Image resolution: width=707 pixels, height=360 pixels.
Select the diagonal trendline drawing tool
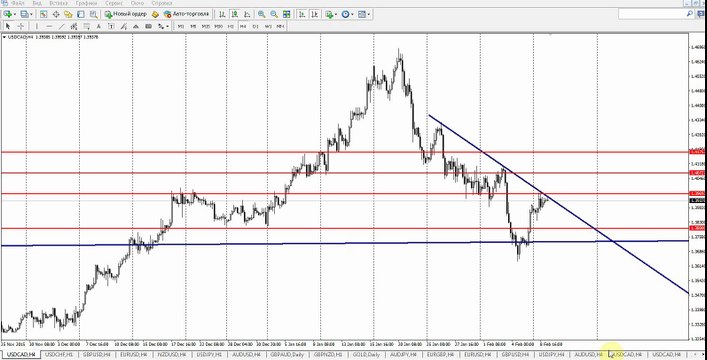point(62,26)
